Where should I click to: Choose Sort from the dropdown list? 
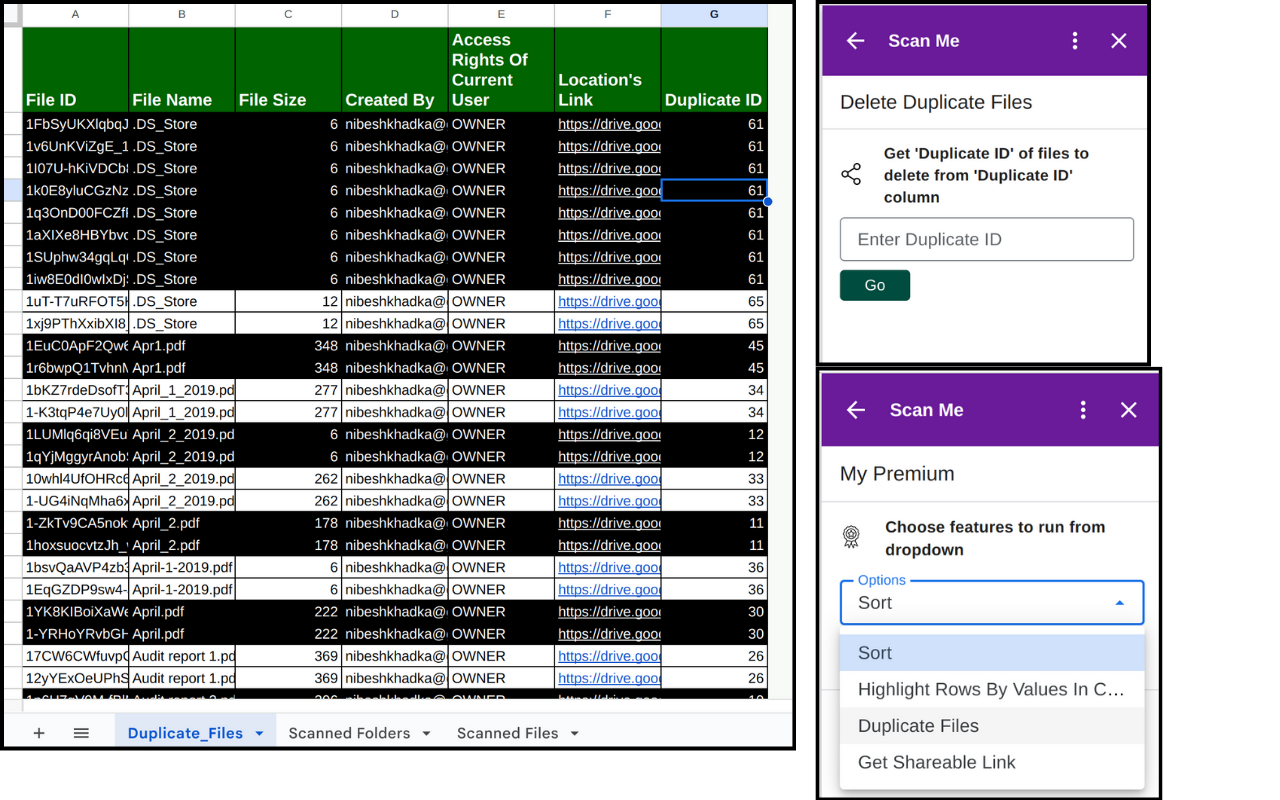[x=992, y=653]
